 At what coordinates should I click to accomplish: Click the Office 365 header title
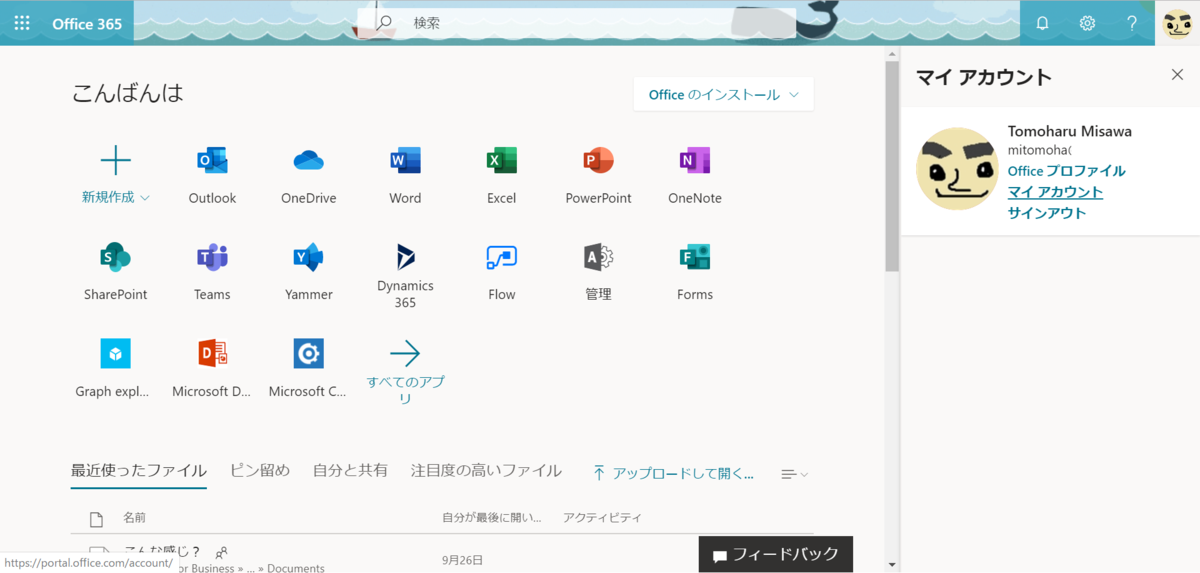tap(87, 23)
